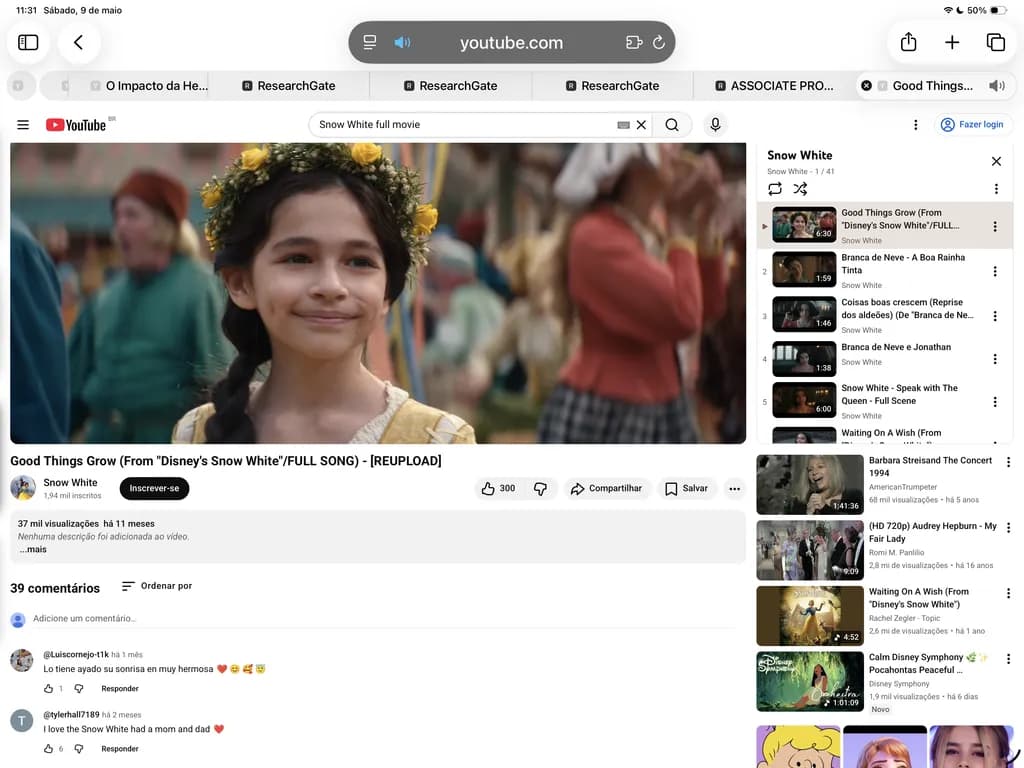The image size is (1024, 768).
Task: Open Barbara Streisand The Concert 1994 video
Action: tap(810, 485)
